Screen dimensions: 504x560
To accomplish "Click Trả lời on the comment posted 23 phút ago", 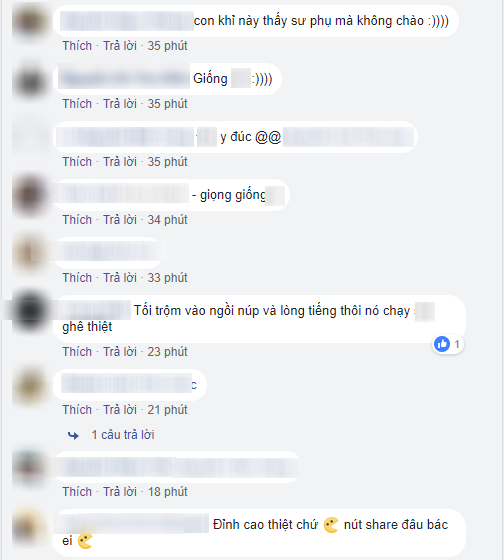I will pos(120,352).
